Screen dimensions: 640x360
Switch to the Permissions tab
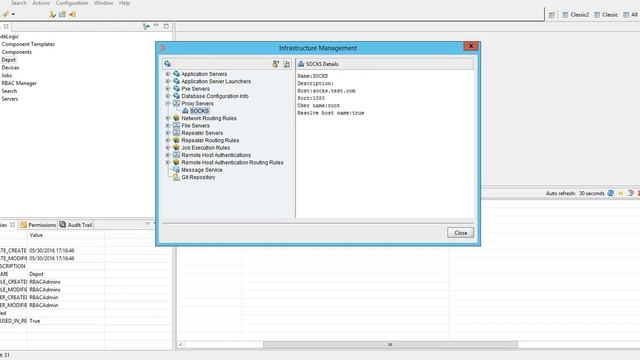pos(38,225)
